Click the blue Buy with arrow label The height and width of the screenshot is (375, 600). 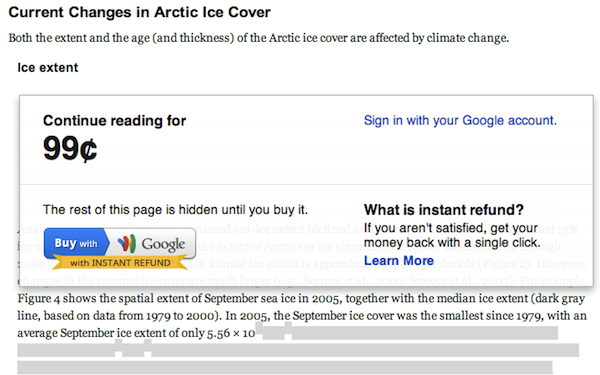point(77,243)
